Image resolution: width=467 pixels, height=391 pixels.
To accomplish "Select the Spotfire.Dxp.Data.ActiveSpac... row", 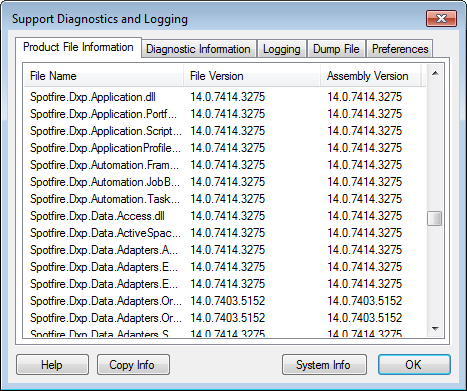I will [225, 233].
